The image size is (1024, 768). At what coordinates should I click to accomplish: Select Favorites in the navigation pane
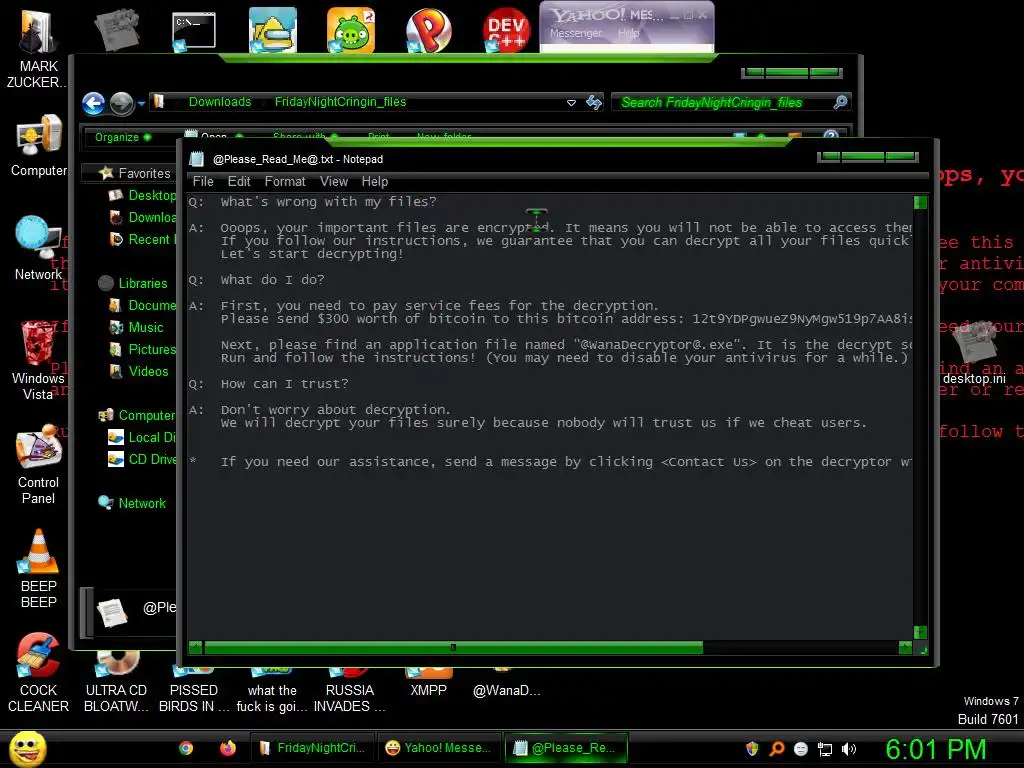(135, 173)
